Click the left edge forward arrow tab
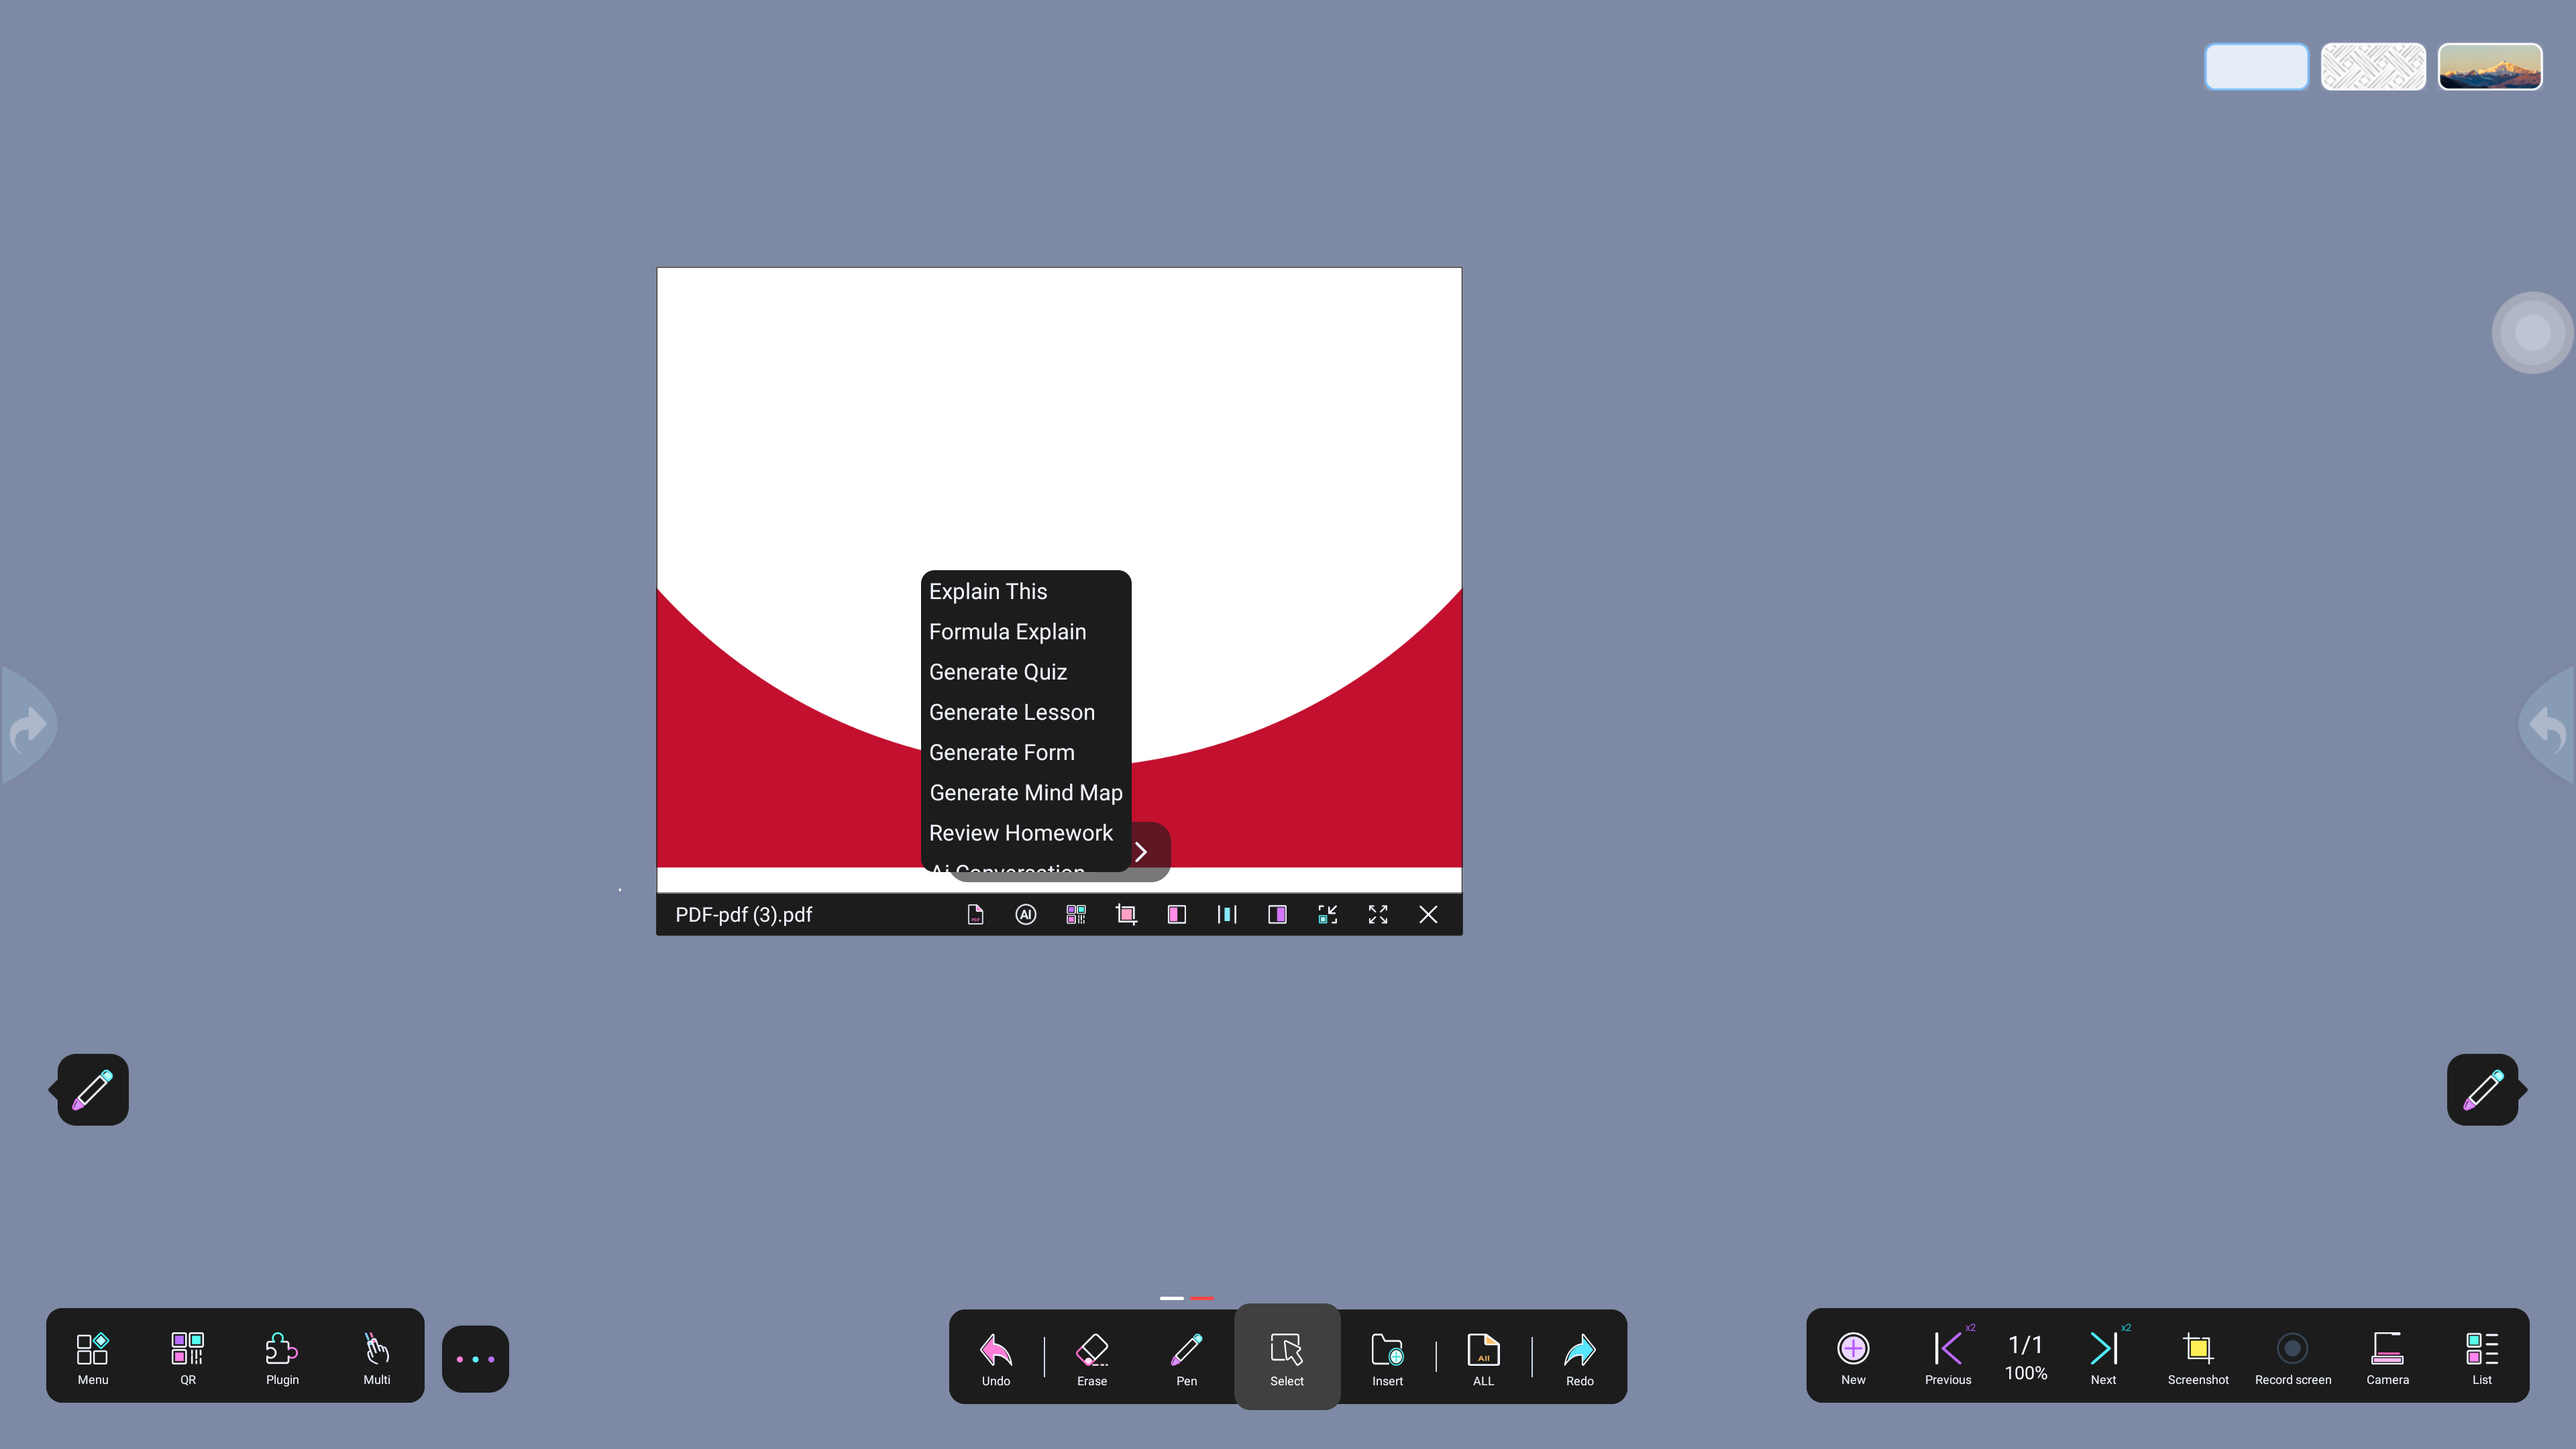The width and height of the screenshot is (2576, 1449). pyautogui.click(x=28, y=726)
